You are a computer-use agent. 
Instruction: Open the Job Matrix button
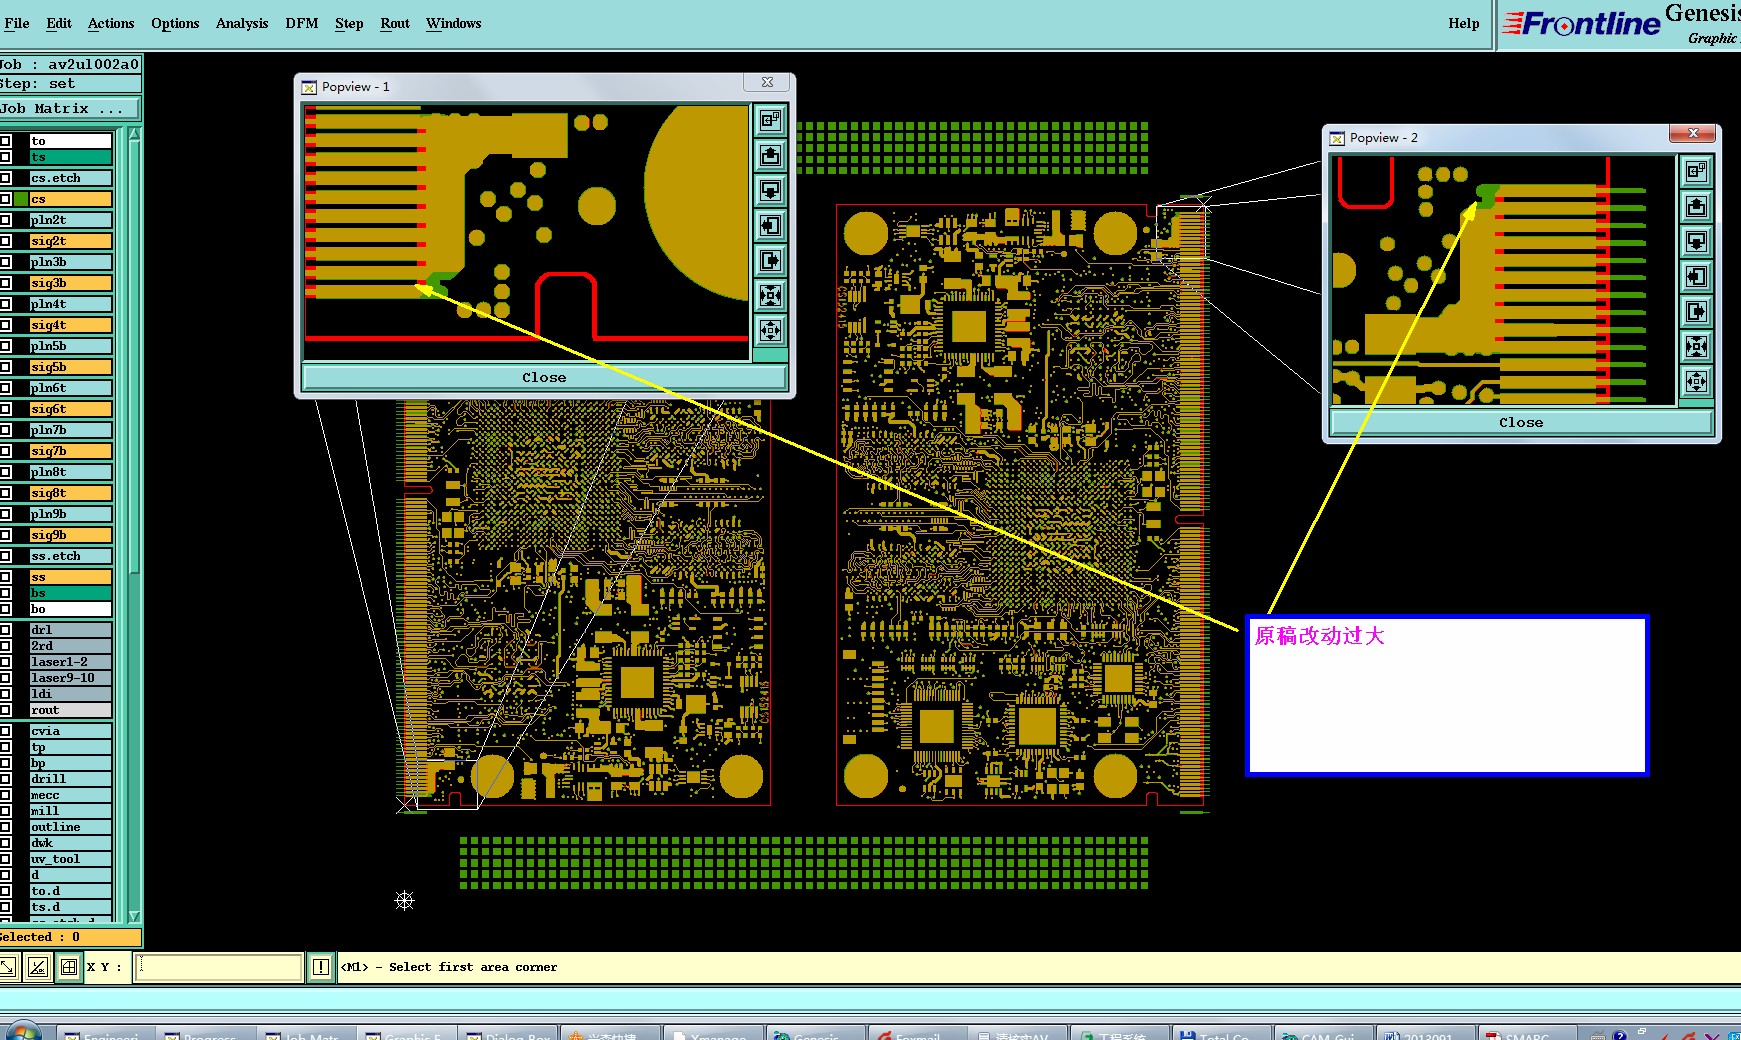point(70,108)
